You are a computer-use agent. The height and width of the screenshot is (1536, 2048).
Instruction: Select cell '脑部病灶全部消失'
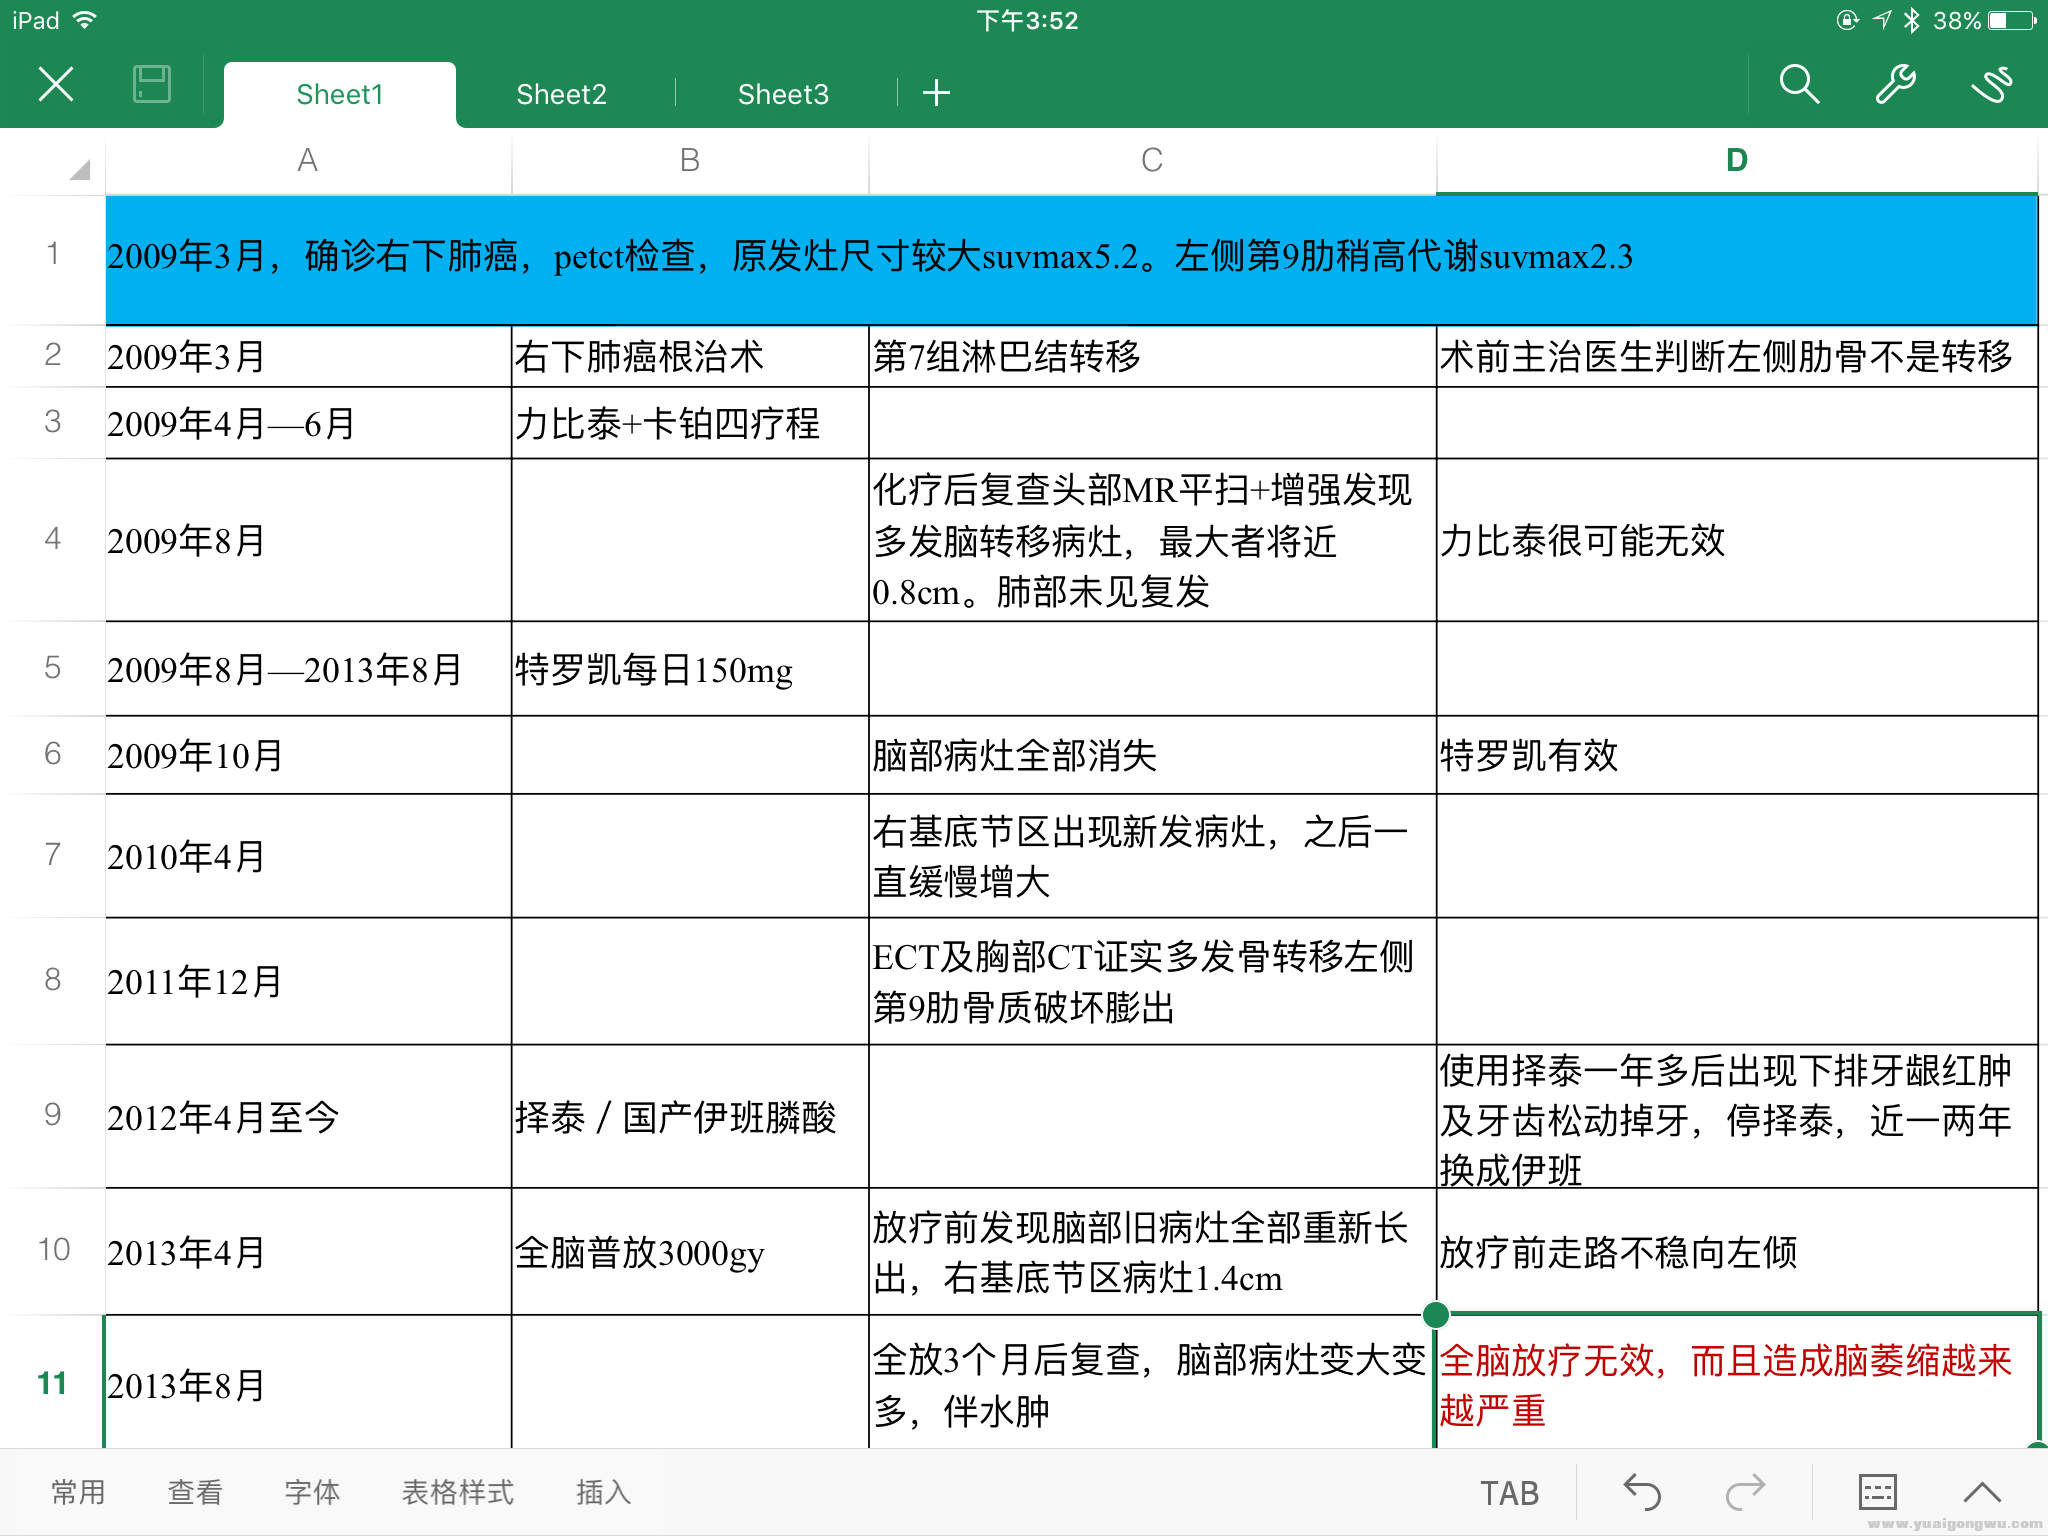(x=1152, y=755)
